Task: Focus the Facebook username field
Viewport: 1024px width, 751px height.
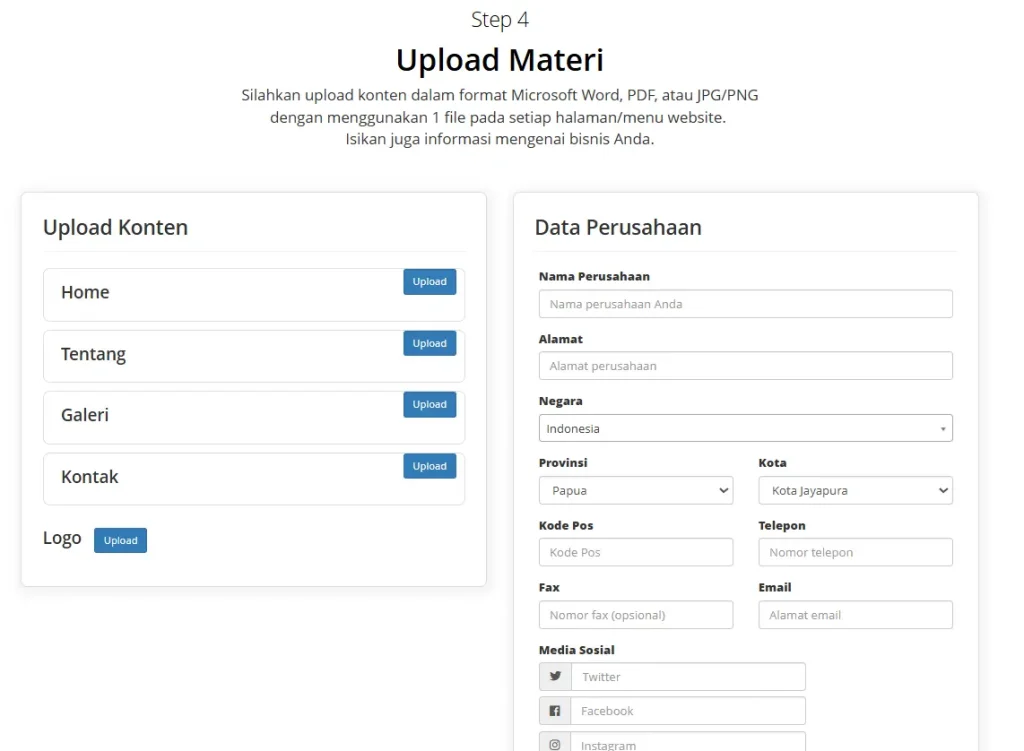Action: coord(688,711)
